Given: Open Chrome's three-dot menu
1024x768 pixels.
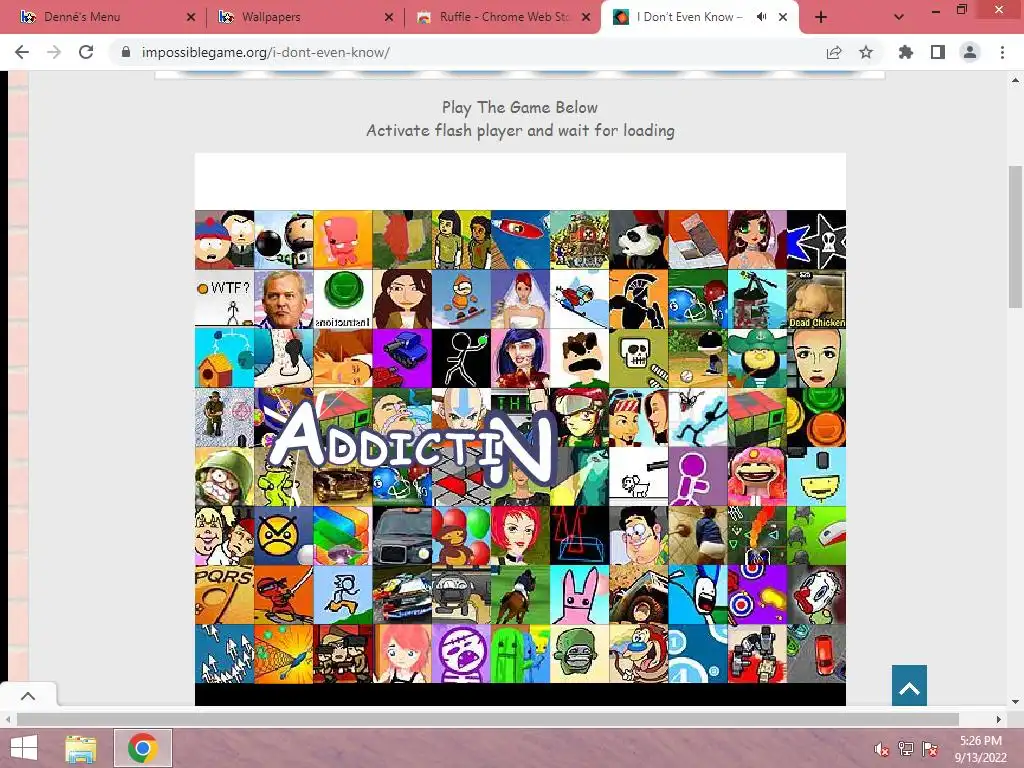Looking at the screenshot, I should (x=1002, y=52).
